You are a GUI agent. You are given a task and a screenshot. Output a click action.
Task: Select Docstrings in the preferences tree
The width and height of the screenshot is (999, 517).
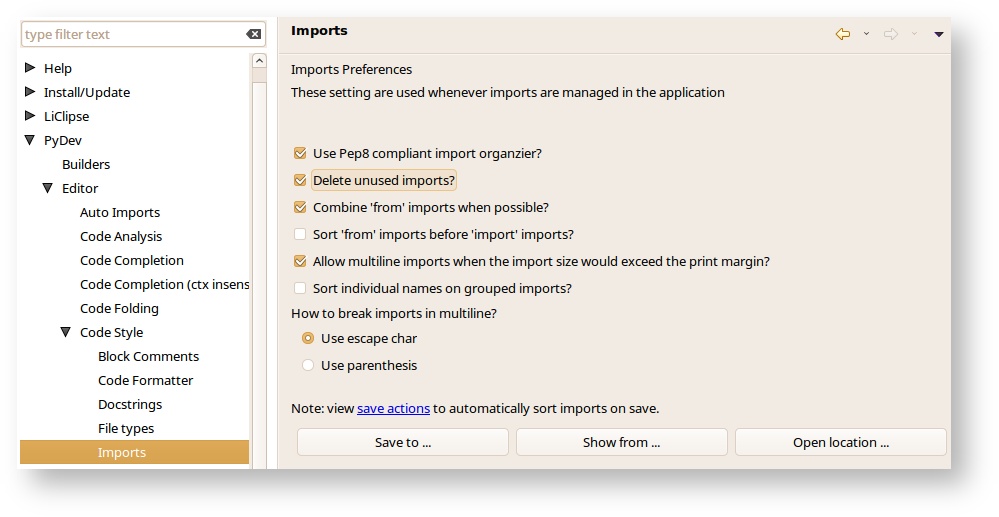(130, 405)
